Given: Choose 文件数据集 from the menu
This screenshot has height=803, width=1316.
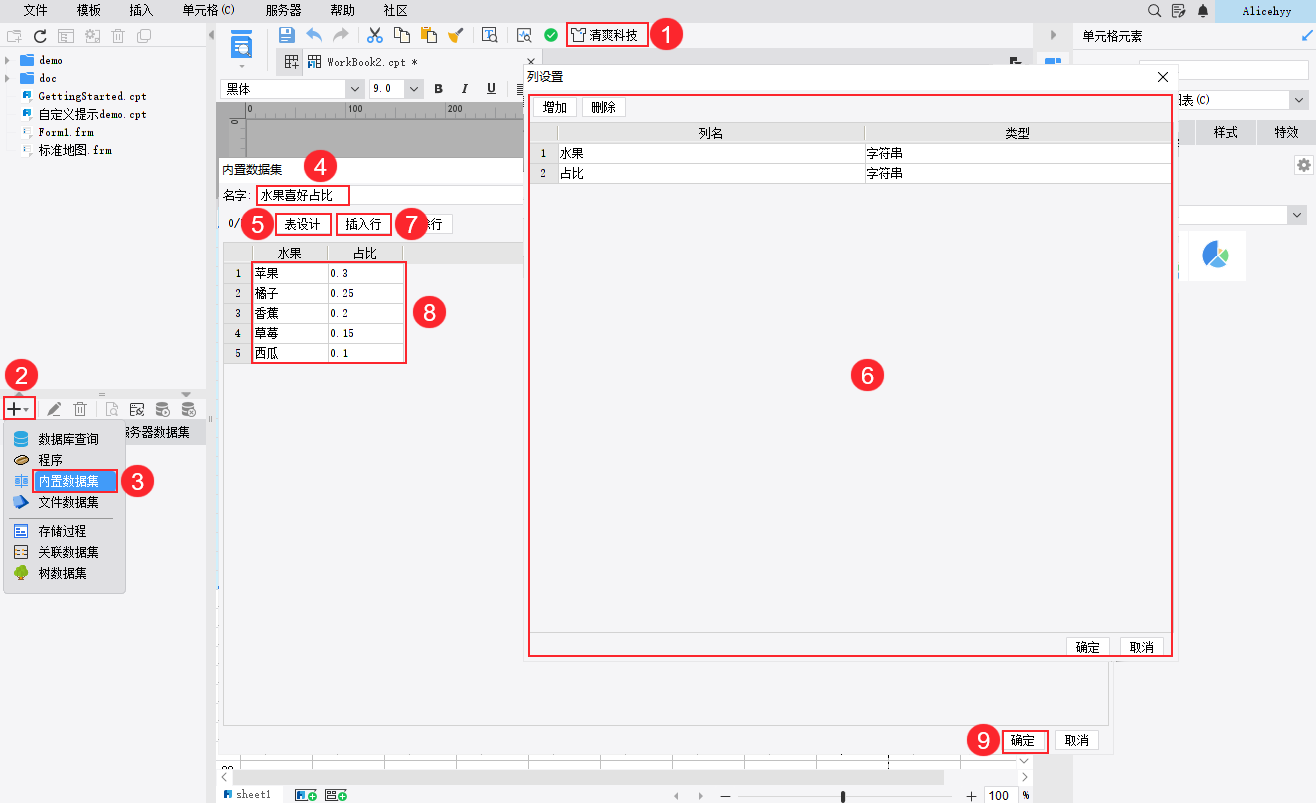Looking at the screenshot, I should click(65, 502).
